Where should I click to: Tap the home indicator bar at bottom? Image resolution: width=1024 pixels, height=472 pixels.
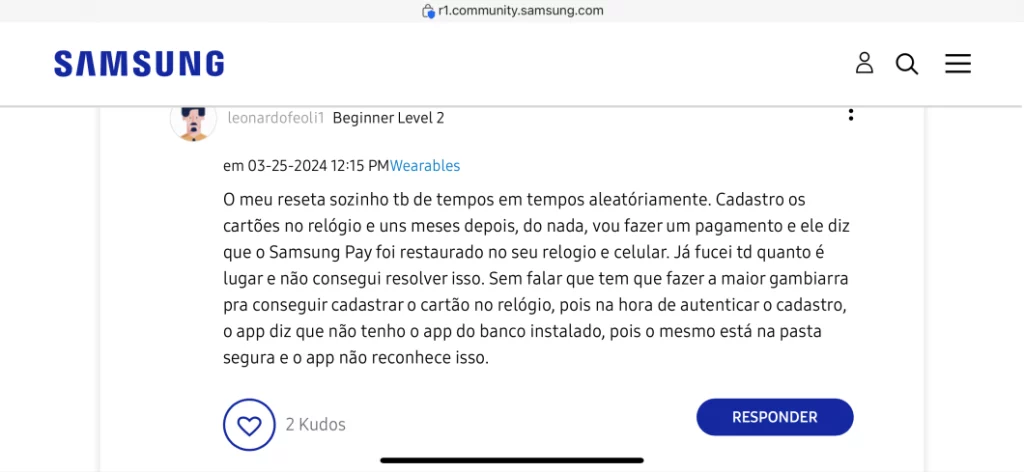point(512,460)
